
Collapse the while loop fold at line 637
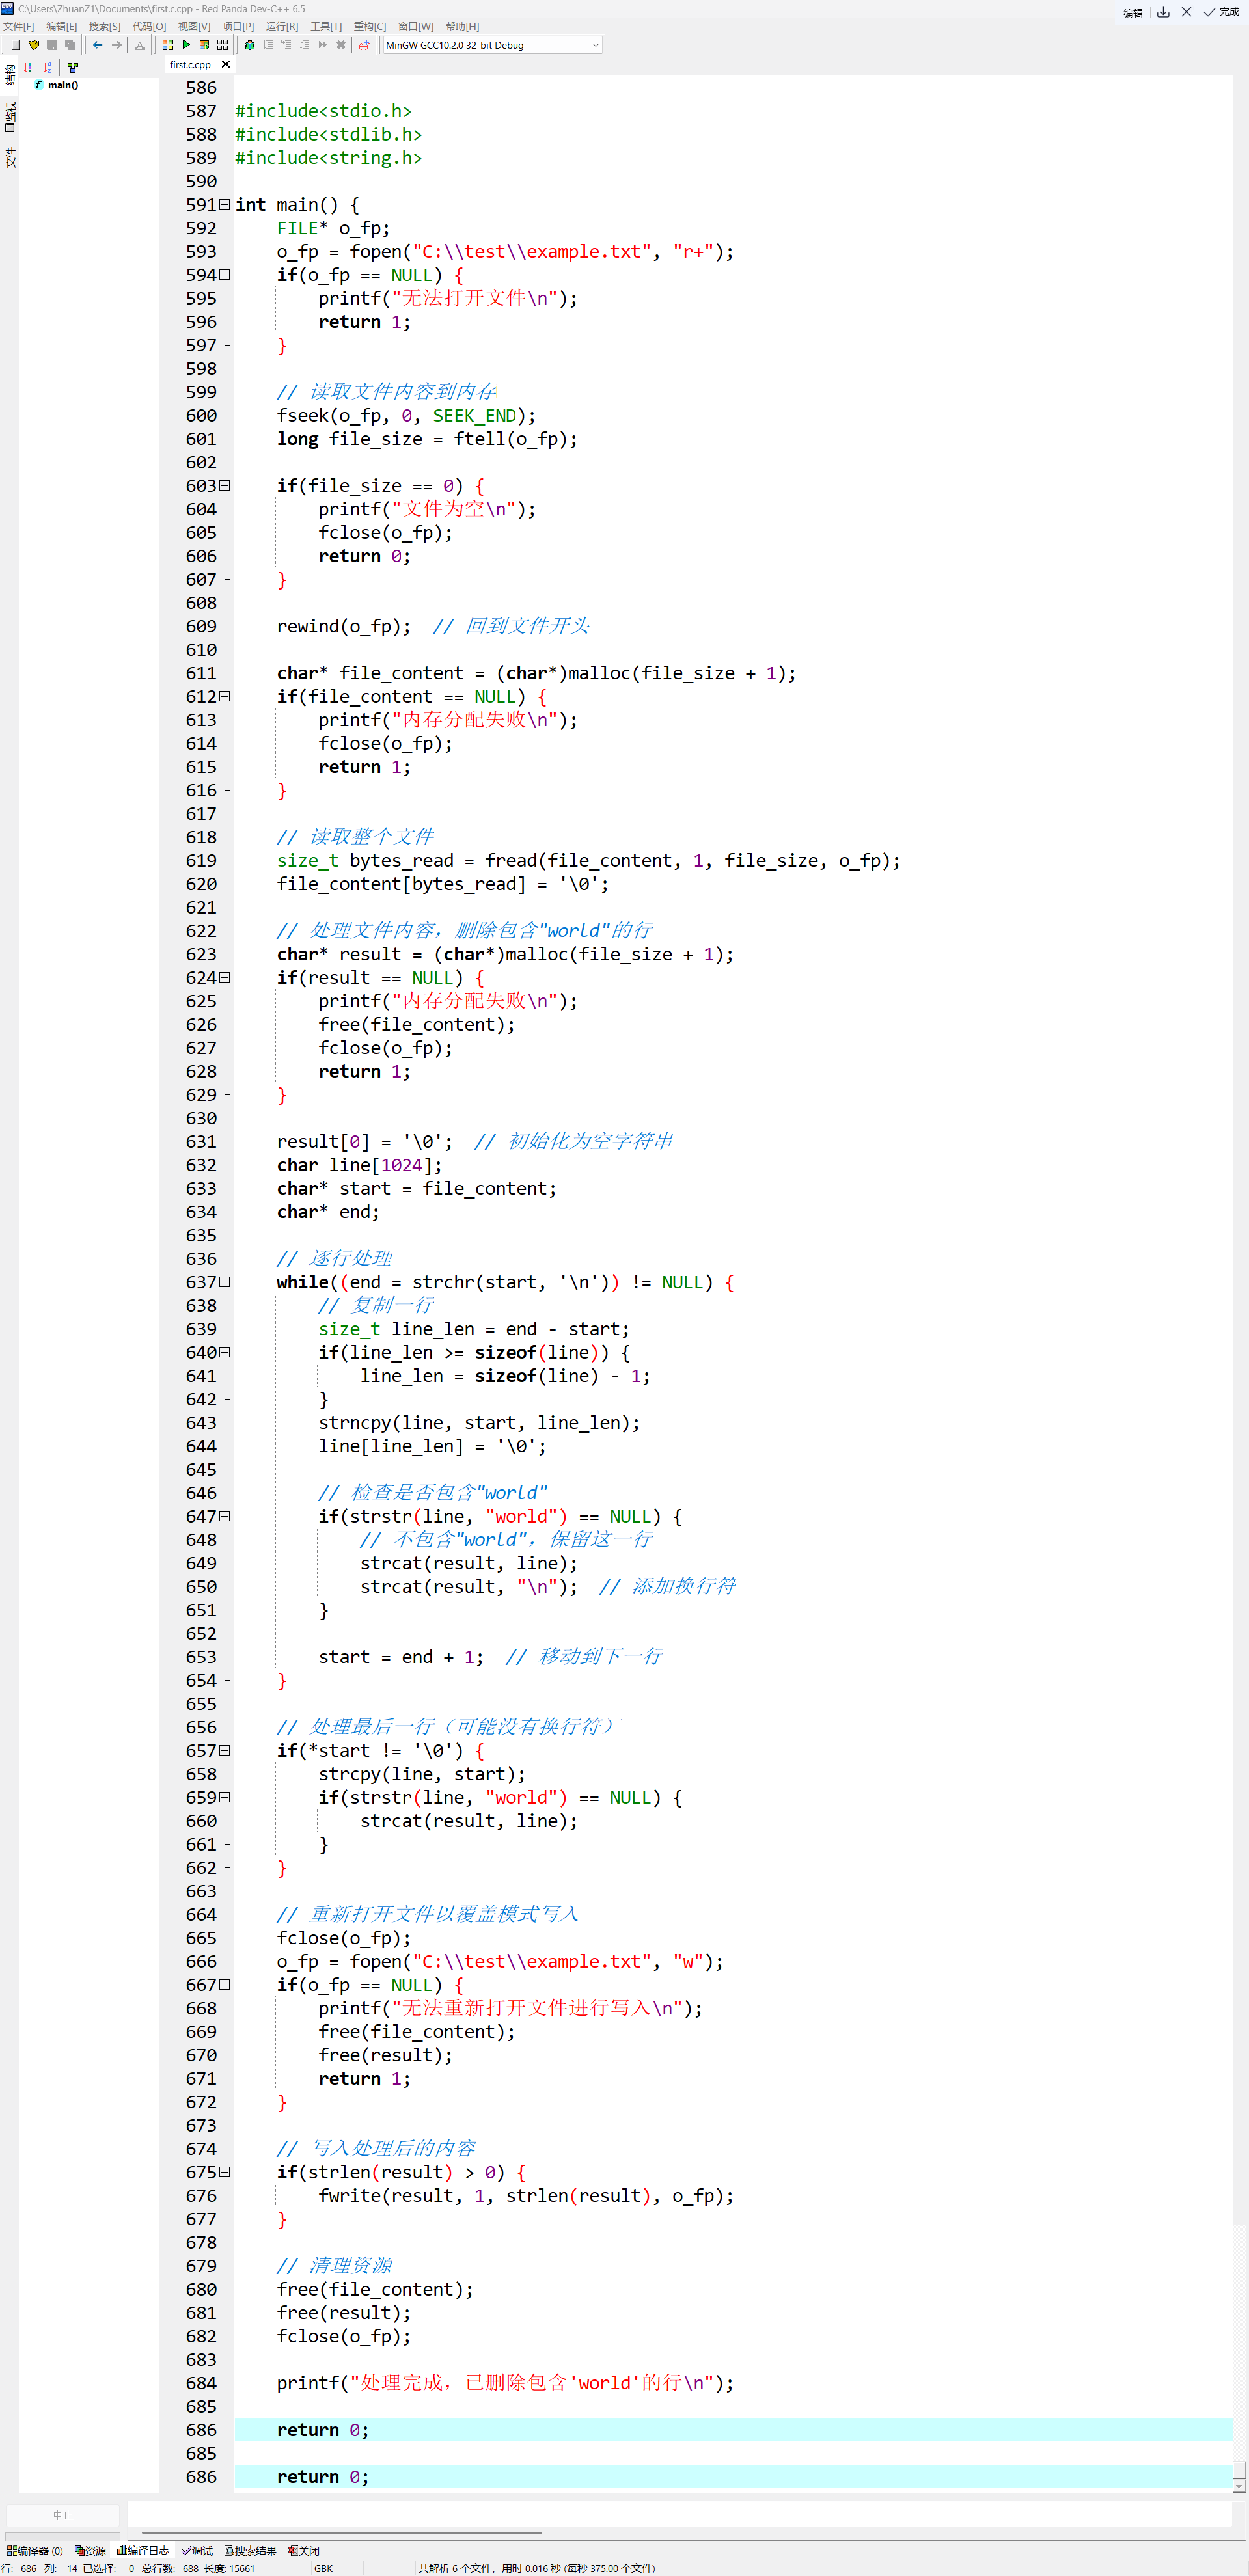[224, 1282]
